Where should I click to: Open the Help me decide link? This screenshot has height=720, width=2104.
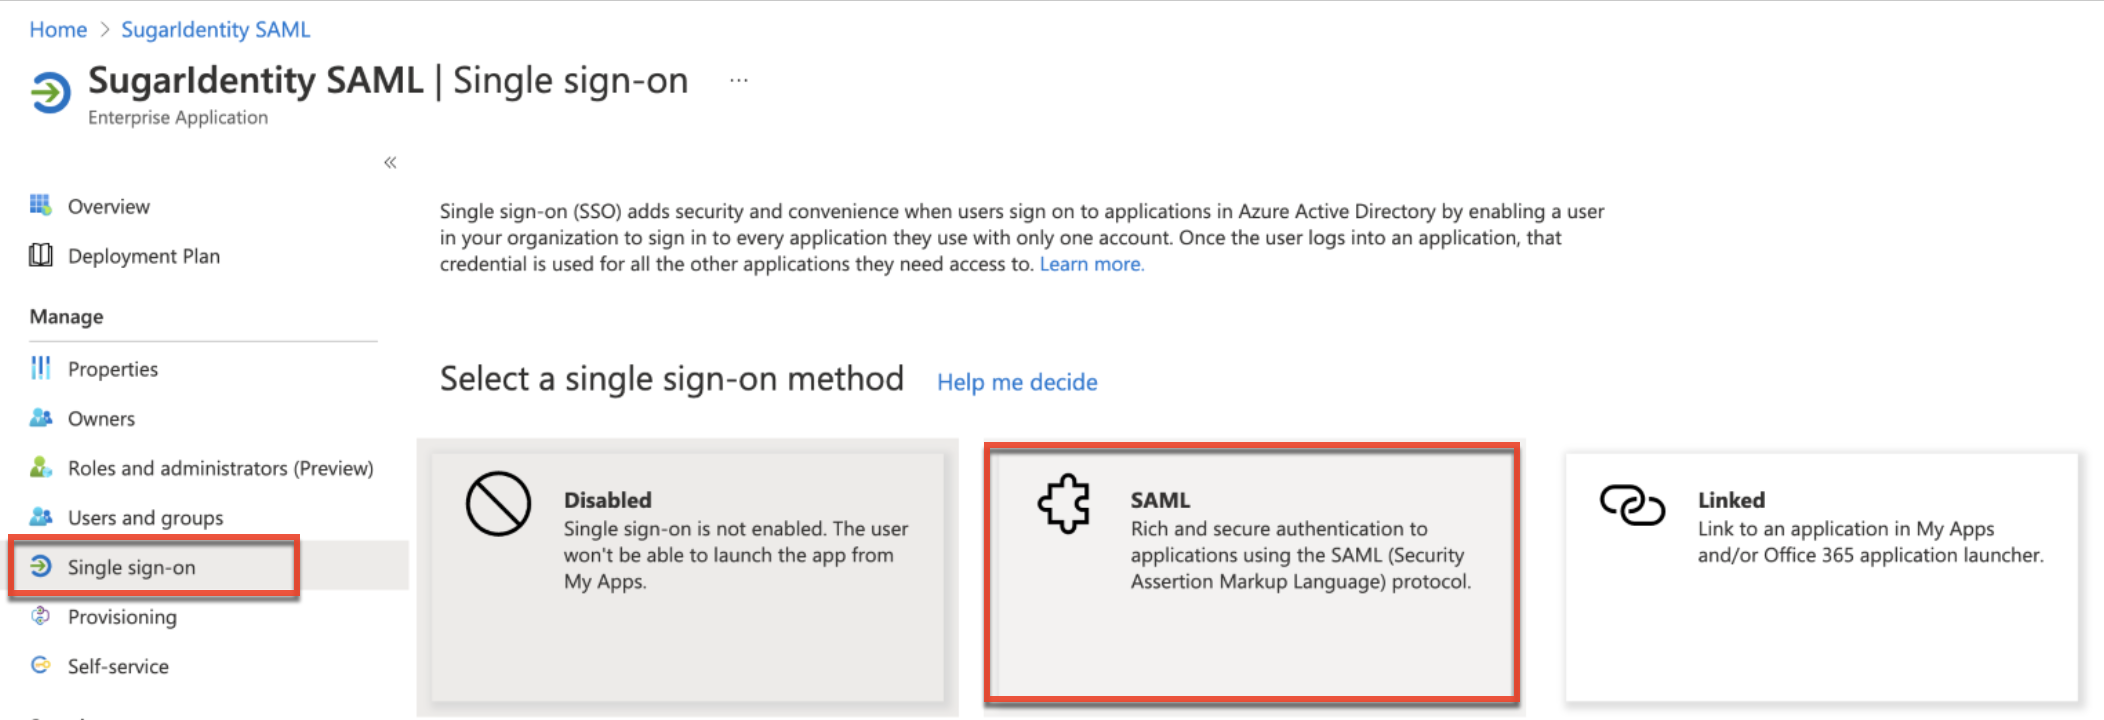pos(1016,382)
